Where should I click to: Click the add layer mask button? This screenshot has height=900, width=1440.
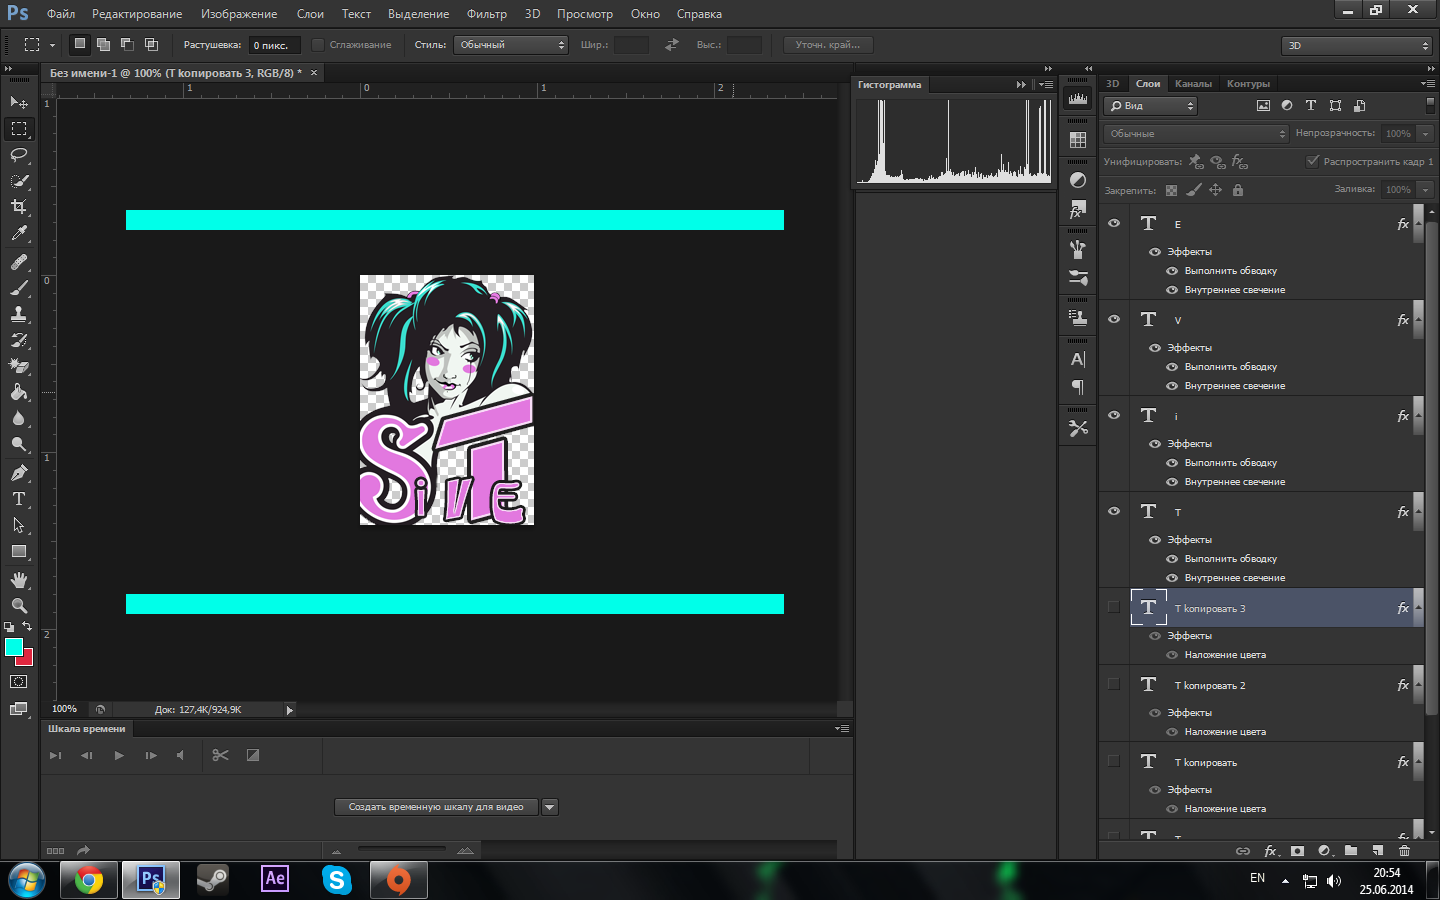(x=1297, y=851)
